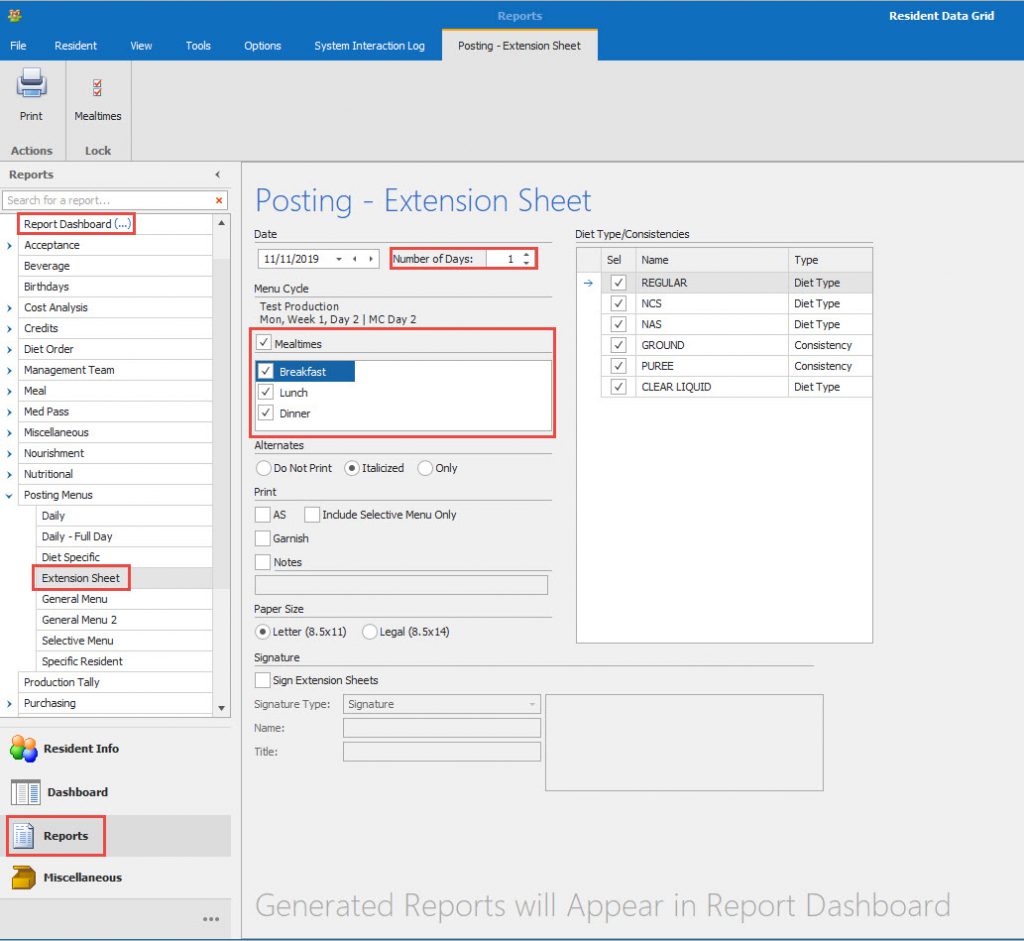Clear the report search with red X
1024x941 pixels.
click(220, 200)
